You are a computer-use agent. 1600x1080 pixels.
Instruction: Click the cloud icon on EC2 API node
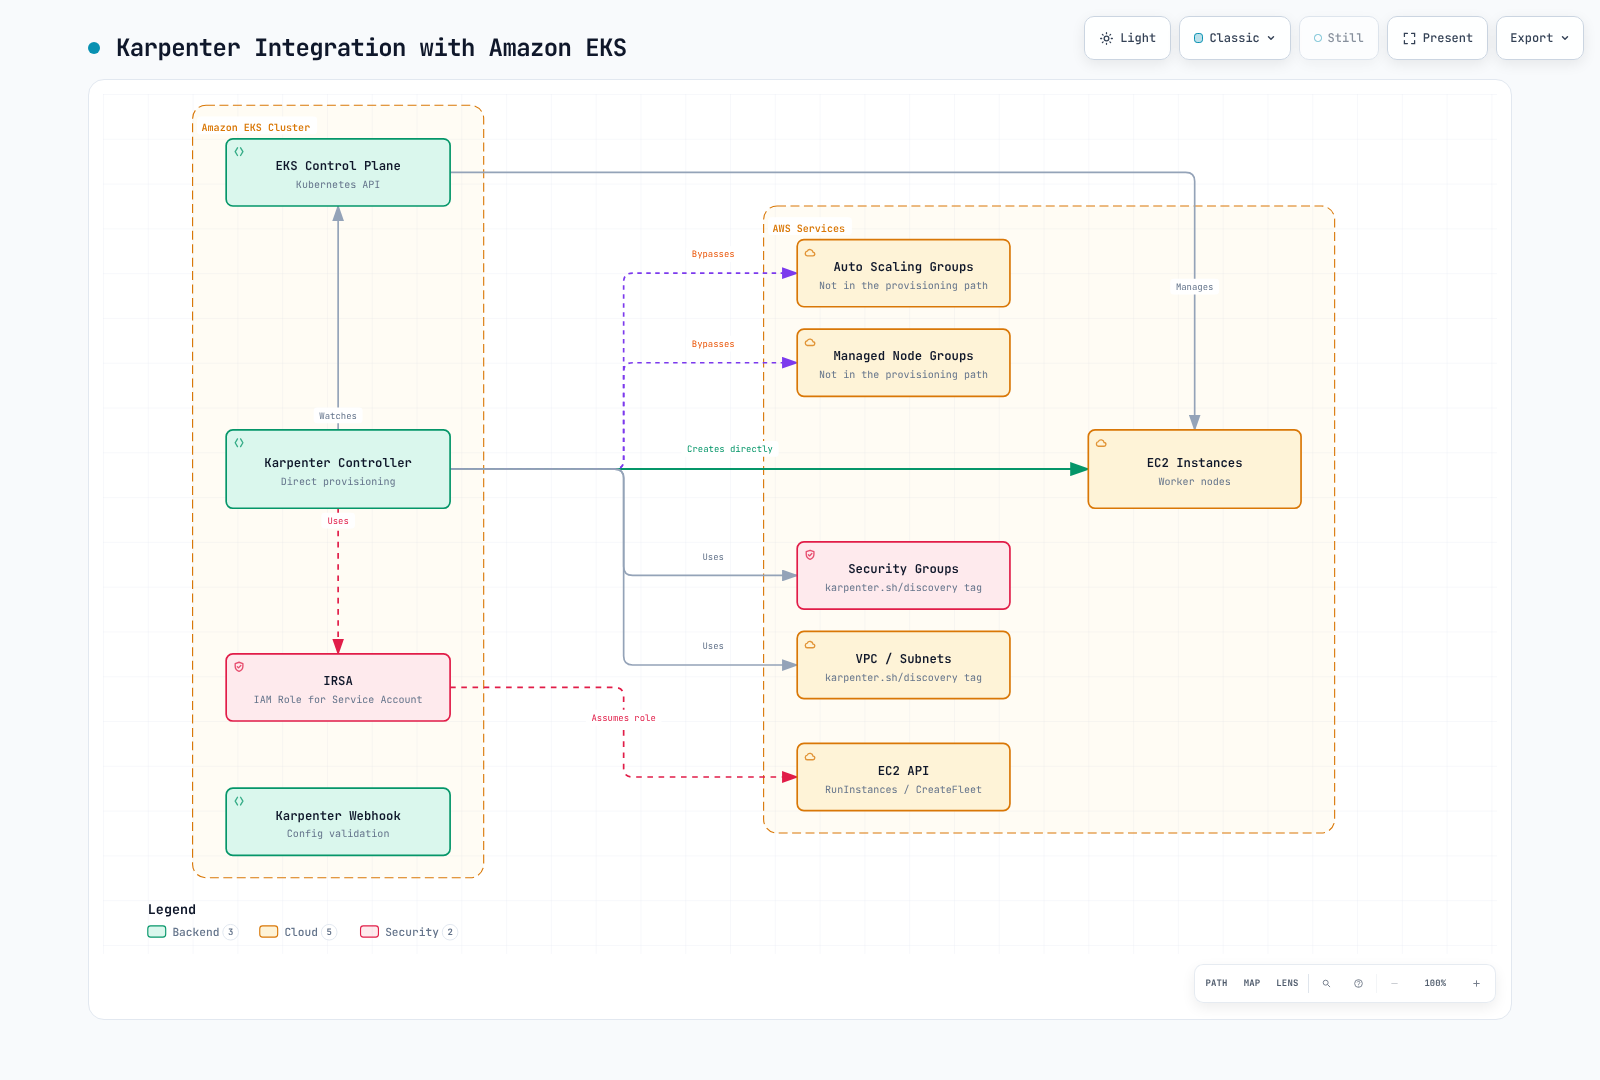coord(810,757)
